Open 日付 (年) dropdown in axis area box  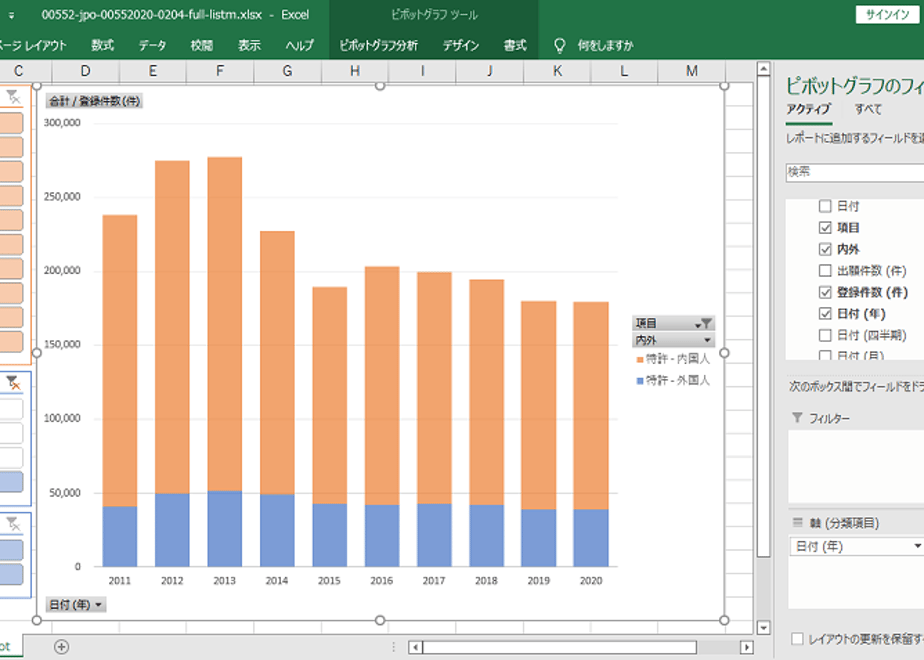tap(917, 546)
